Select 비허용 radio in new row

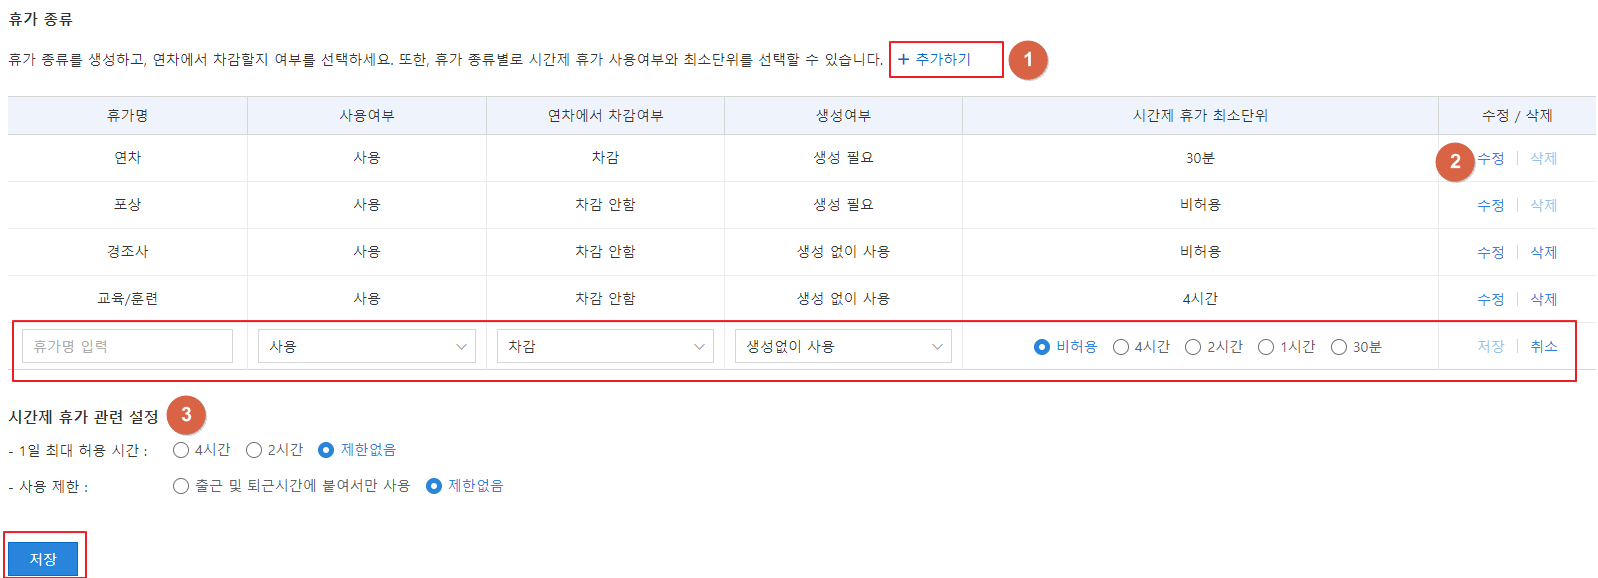point(1042,347)
